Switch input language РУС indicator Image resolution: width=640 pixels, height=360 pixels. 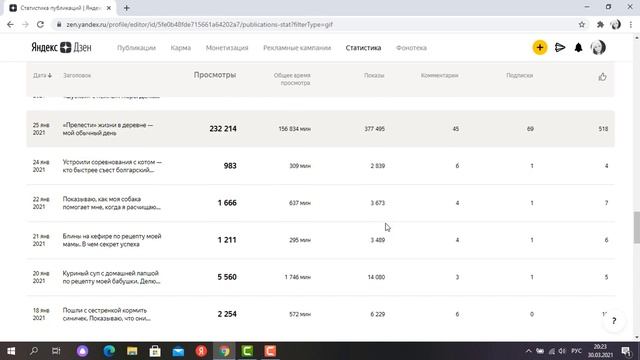point(576,351)
